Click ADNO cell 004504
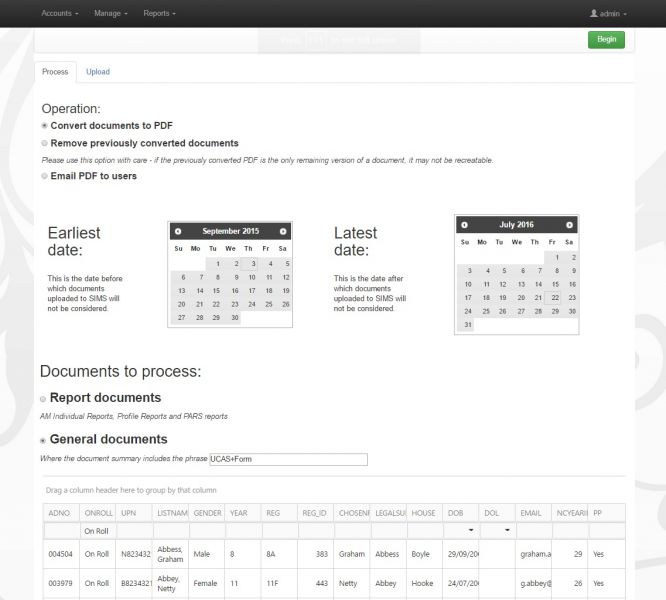 [x=61, y=554]
